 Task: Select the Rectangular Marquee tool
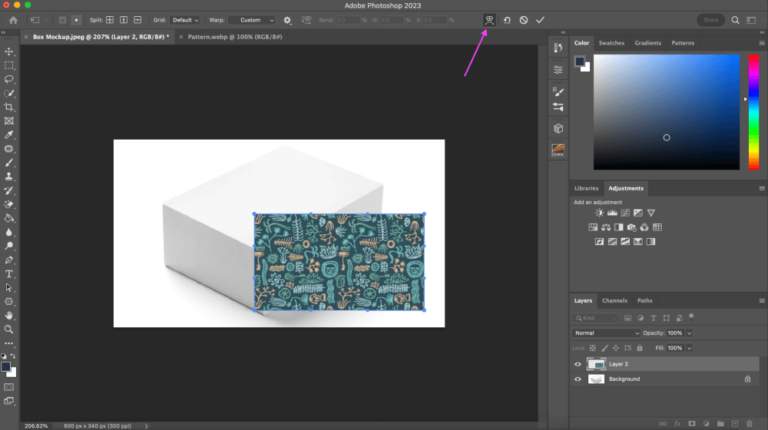(x=9, y=65)
